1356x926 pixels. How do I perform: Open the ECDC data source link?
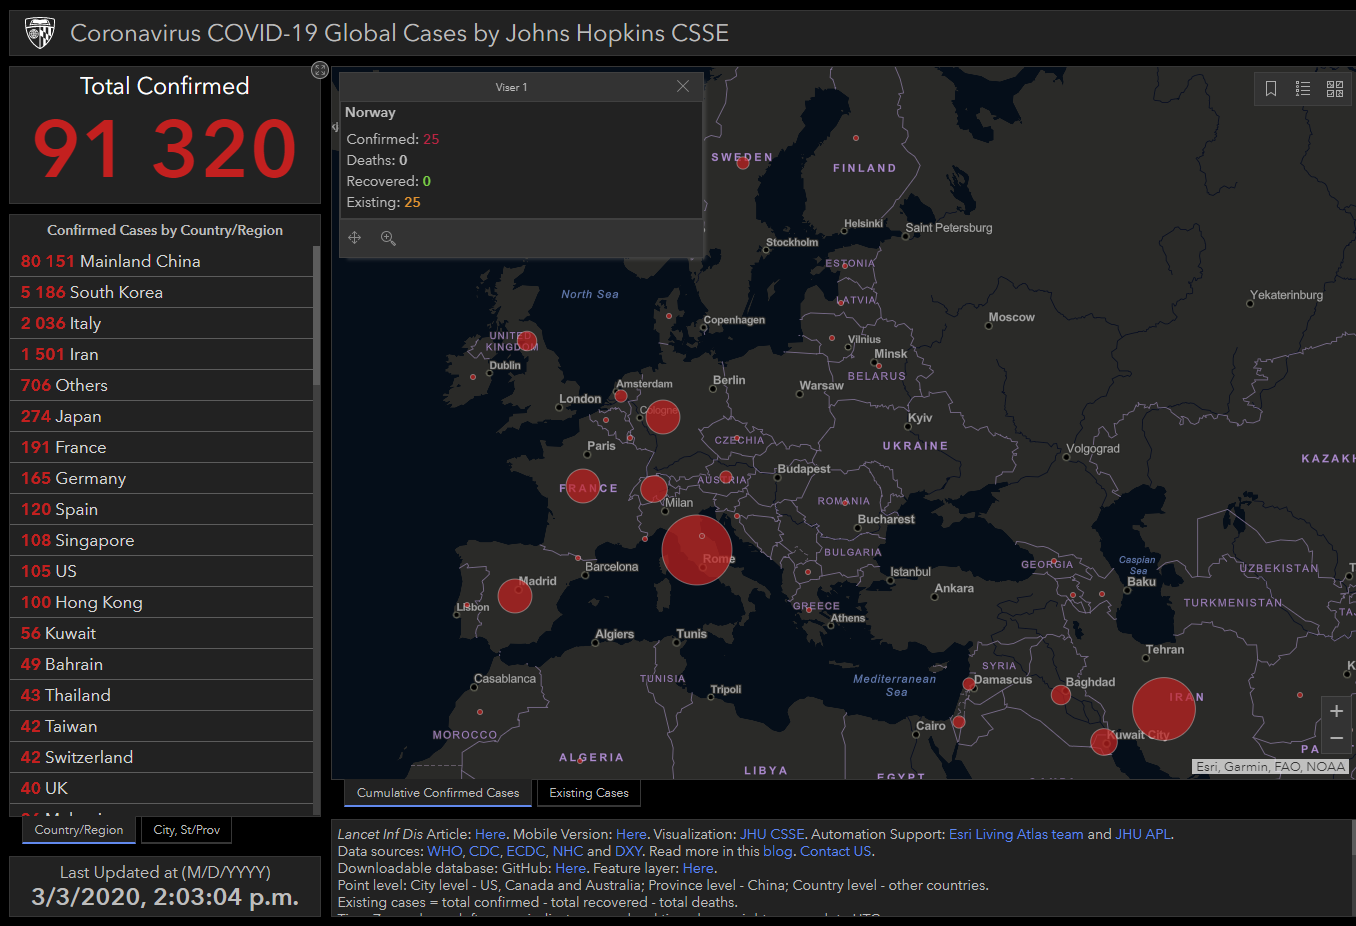point(526,851)
